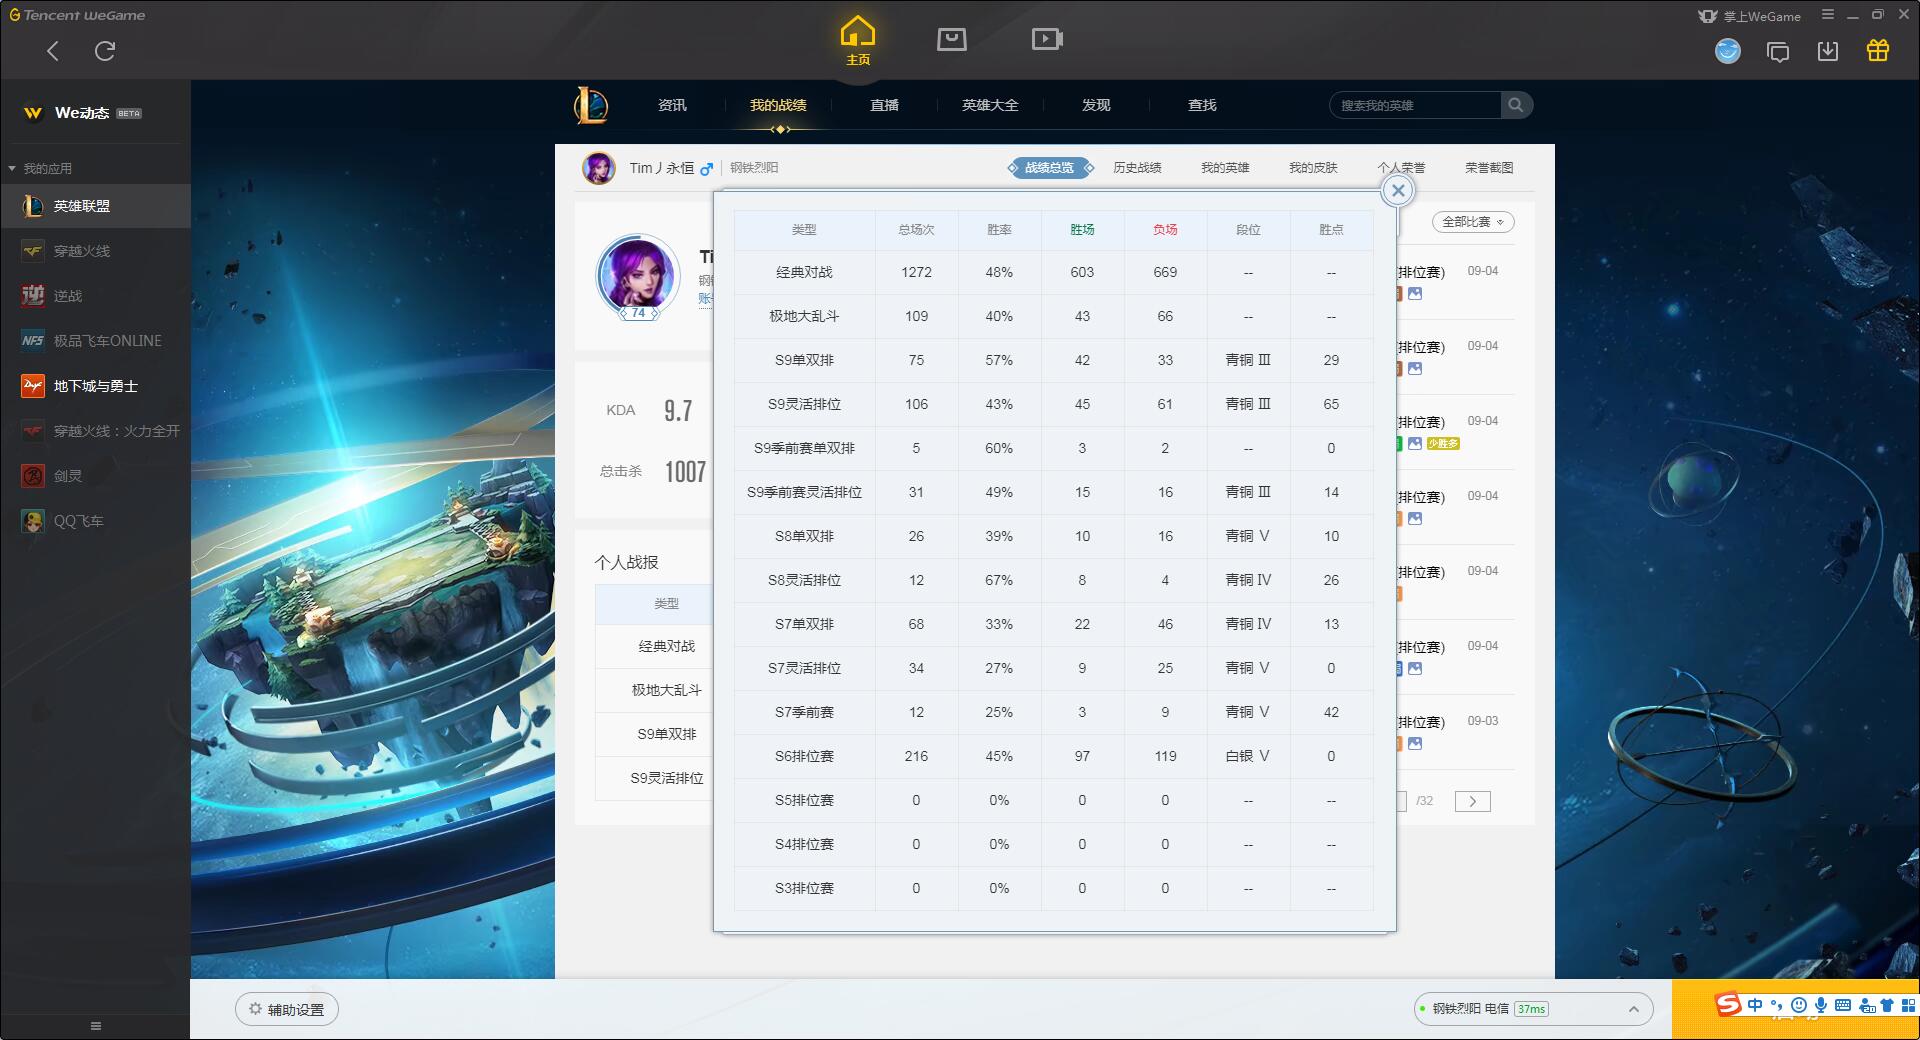Click the search magnifier button
Image resolution: width=1920 pixels, height=1040 pixels.
[1516, 105]
